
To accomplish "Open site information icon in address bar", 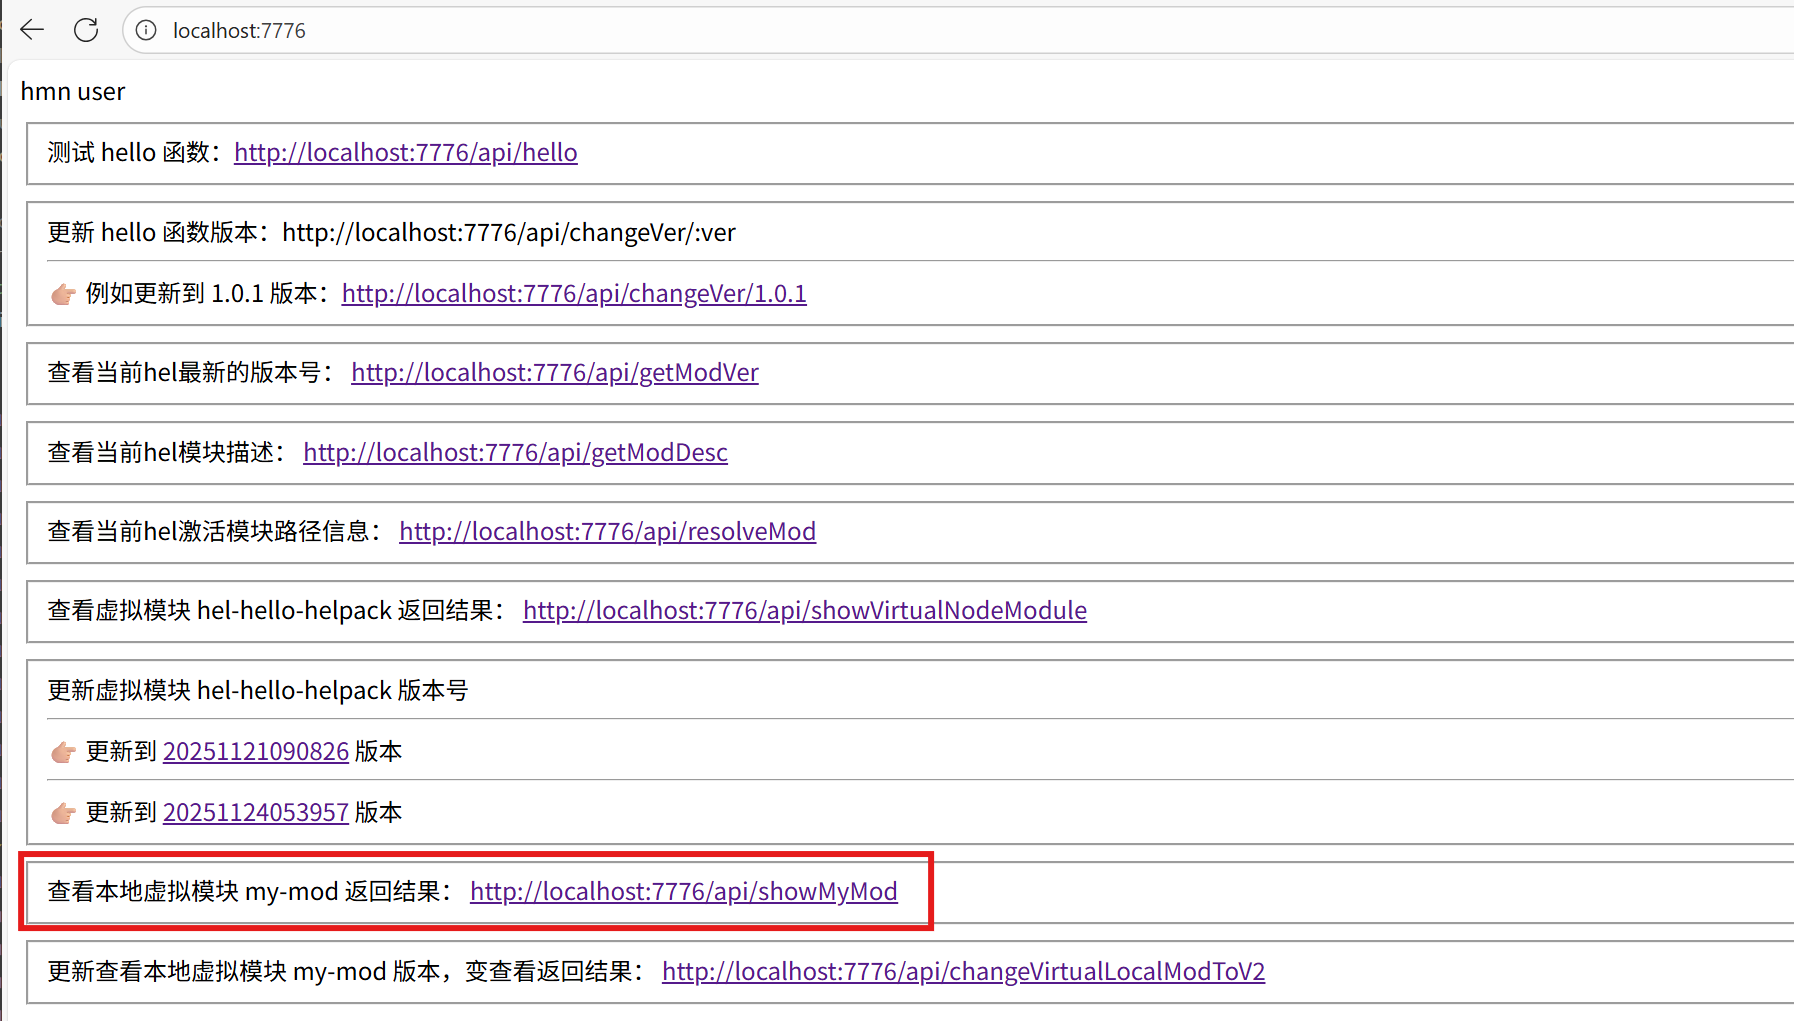I will pos(147,30).
